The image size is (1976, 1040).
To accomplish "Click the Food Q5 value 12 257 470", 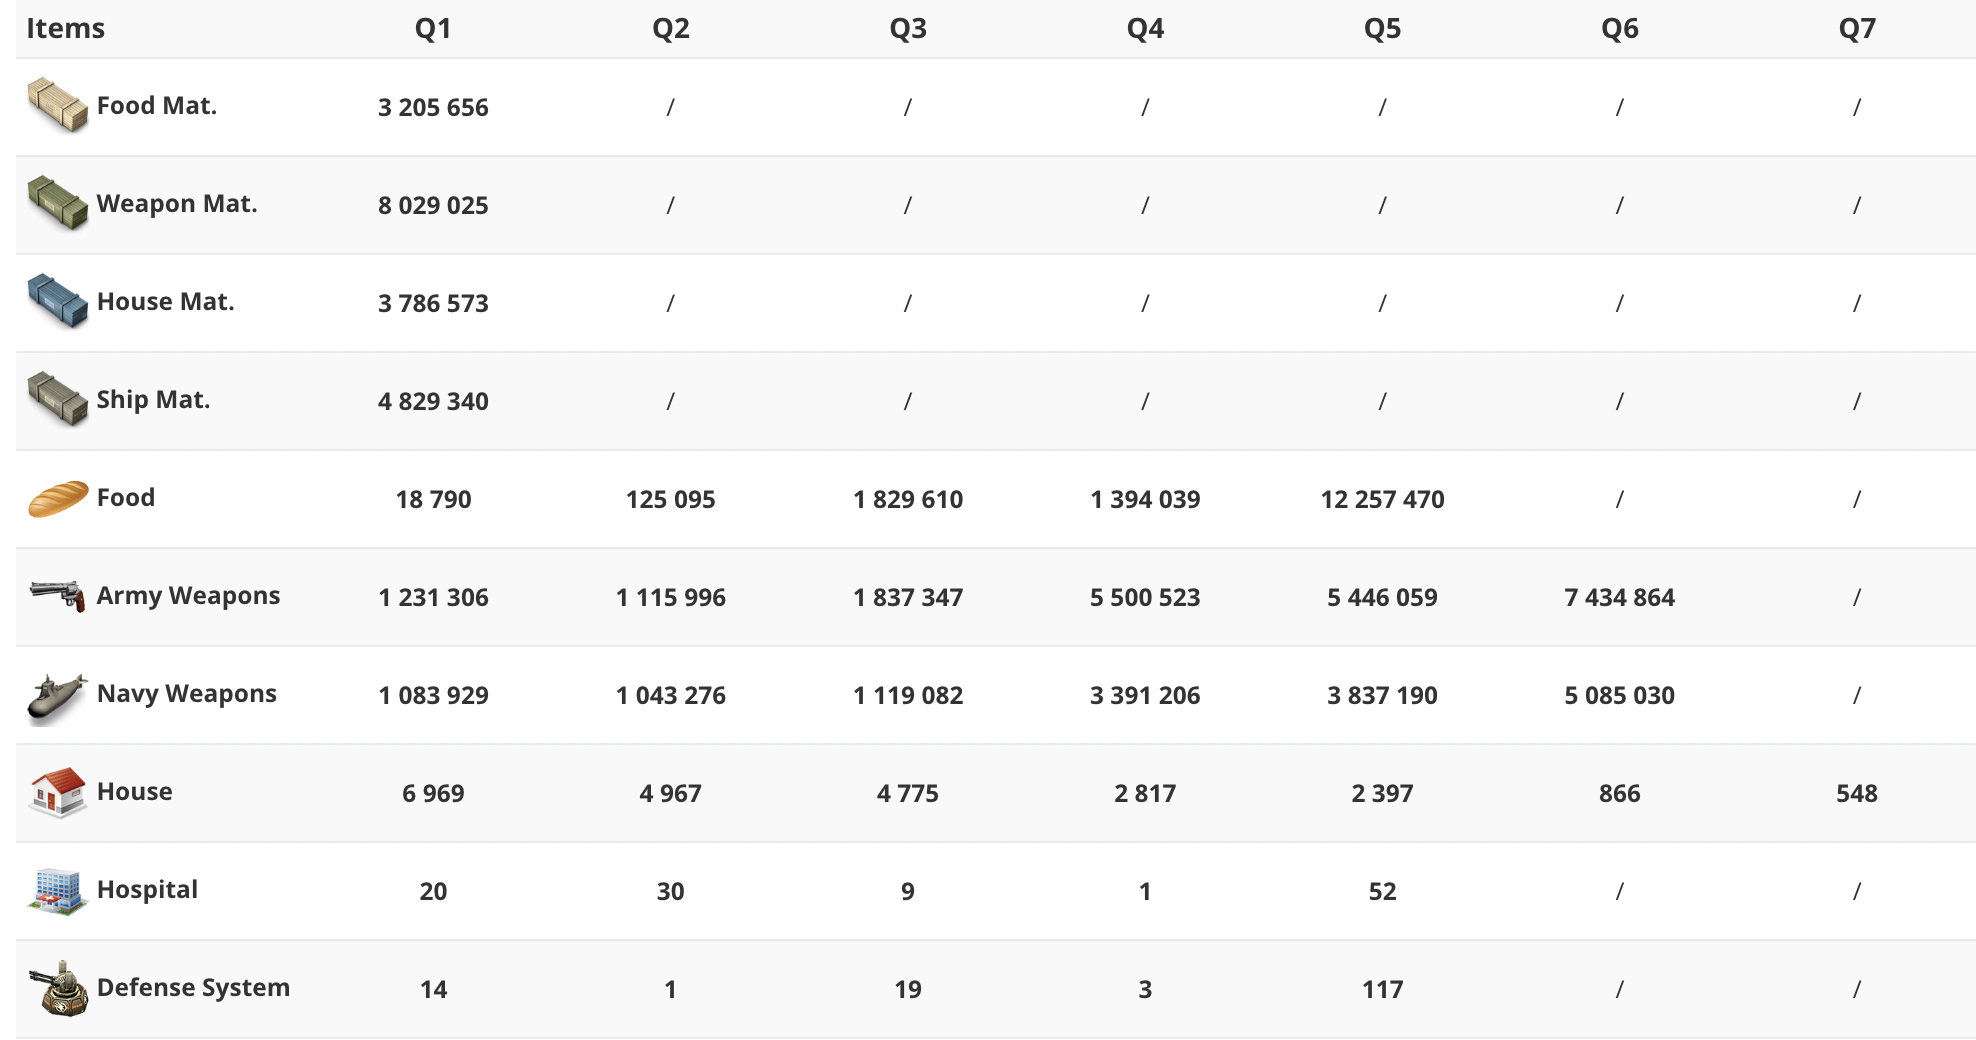I will (1382, 499).
